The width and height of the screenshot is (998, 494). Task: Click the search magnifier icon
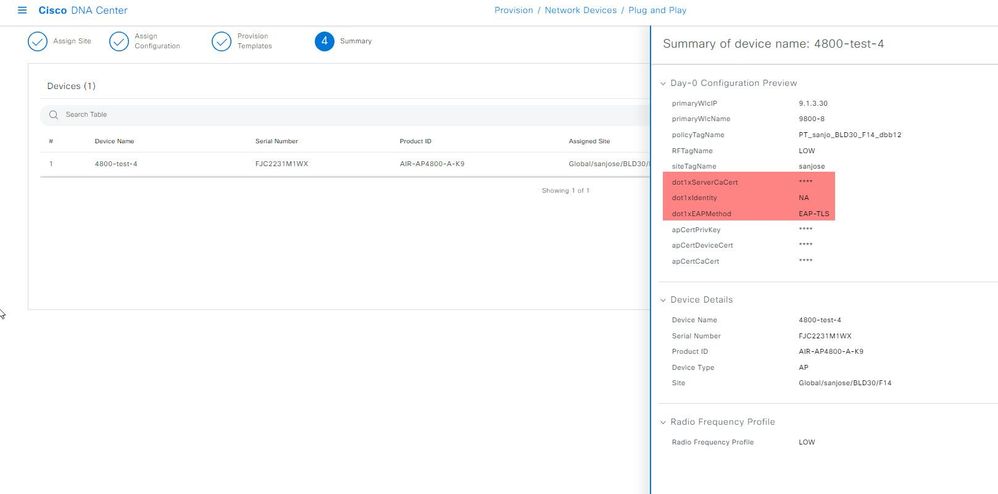[53, 115]
